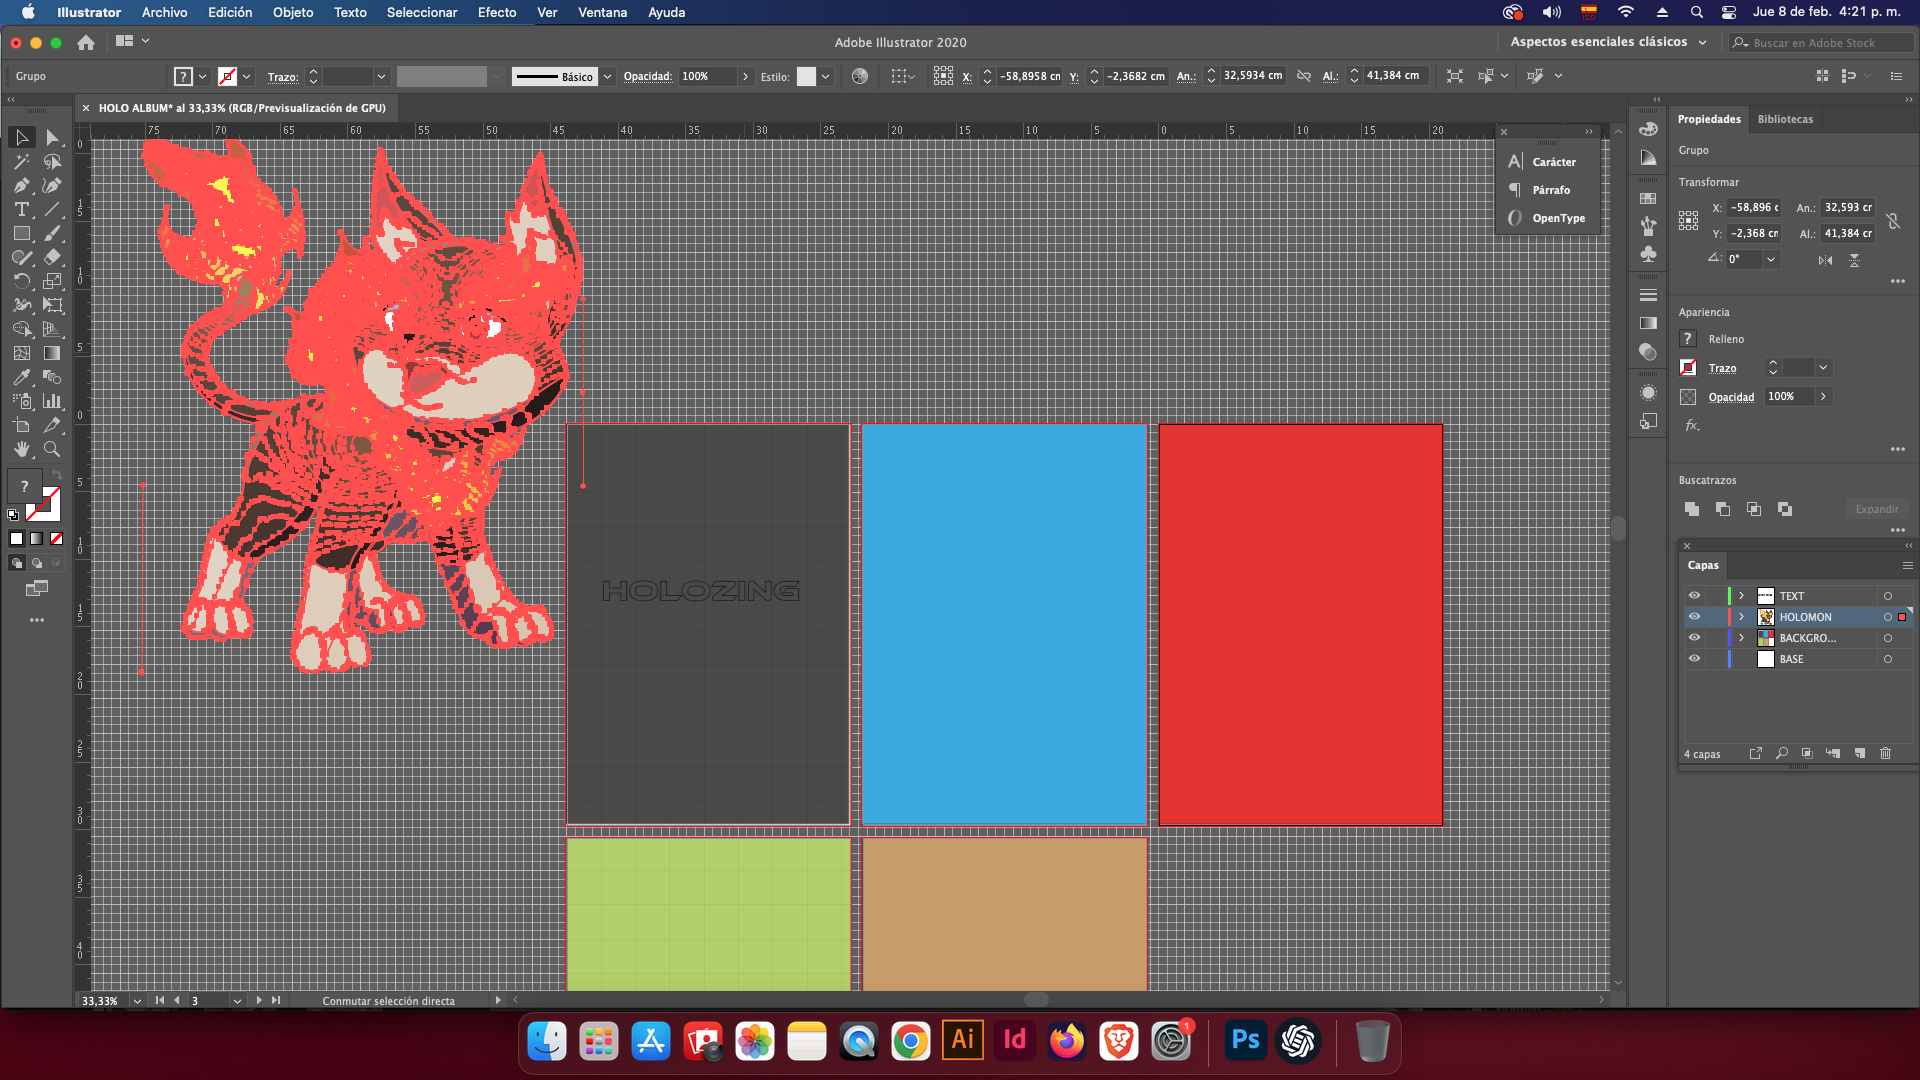Toggle visibility of HOLOMON layer
This screenshot has width=1920, height=1080.
coord(1695,616)
